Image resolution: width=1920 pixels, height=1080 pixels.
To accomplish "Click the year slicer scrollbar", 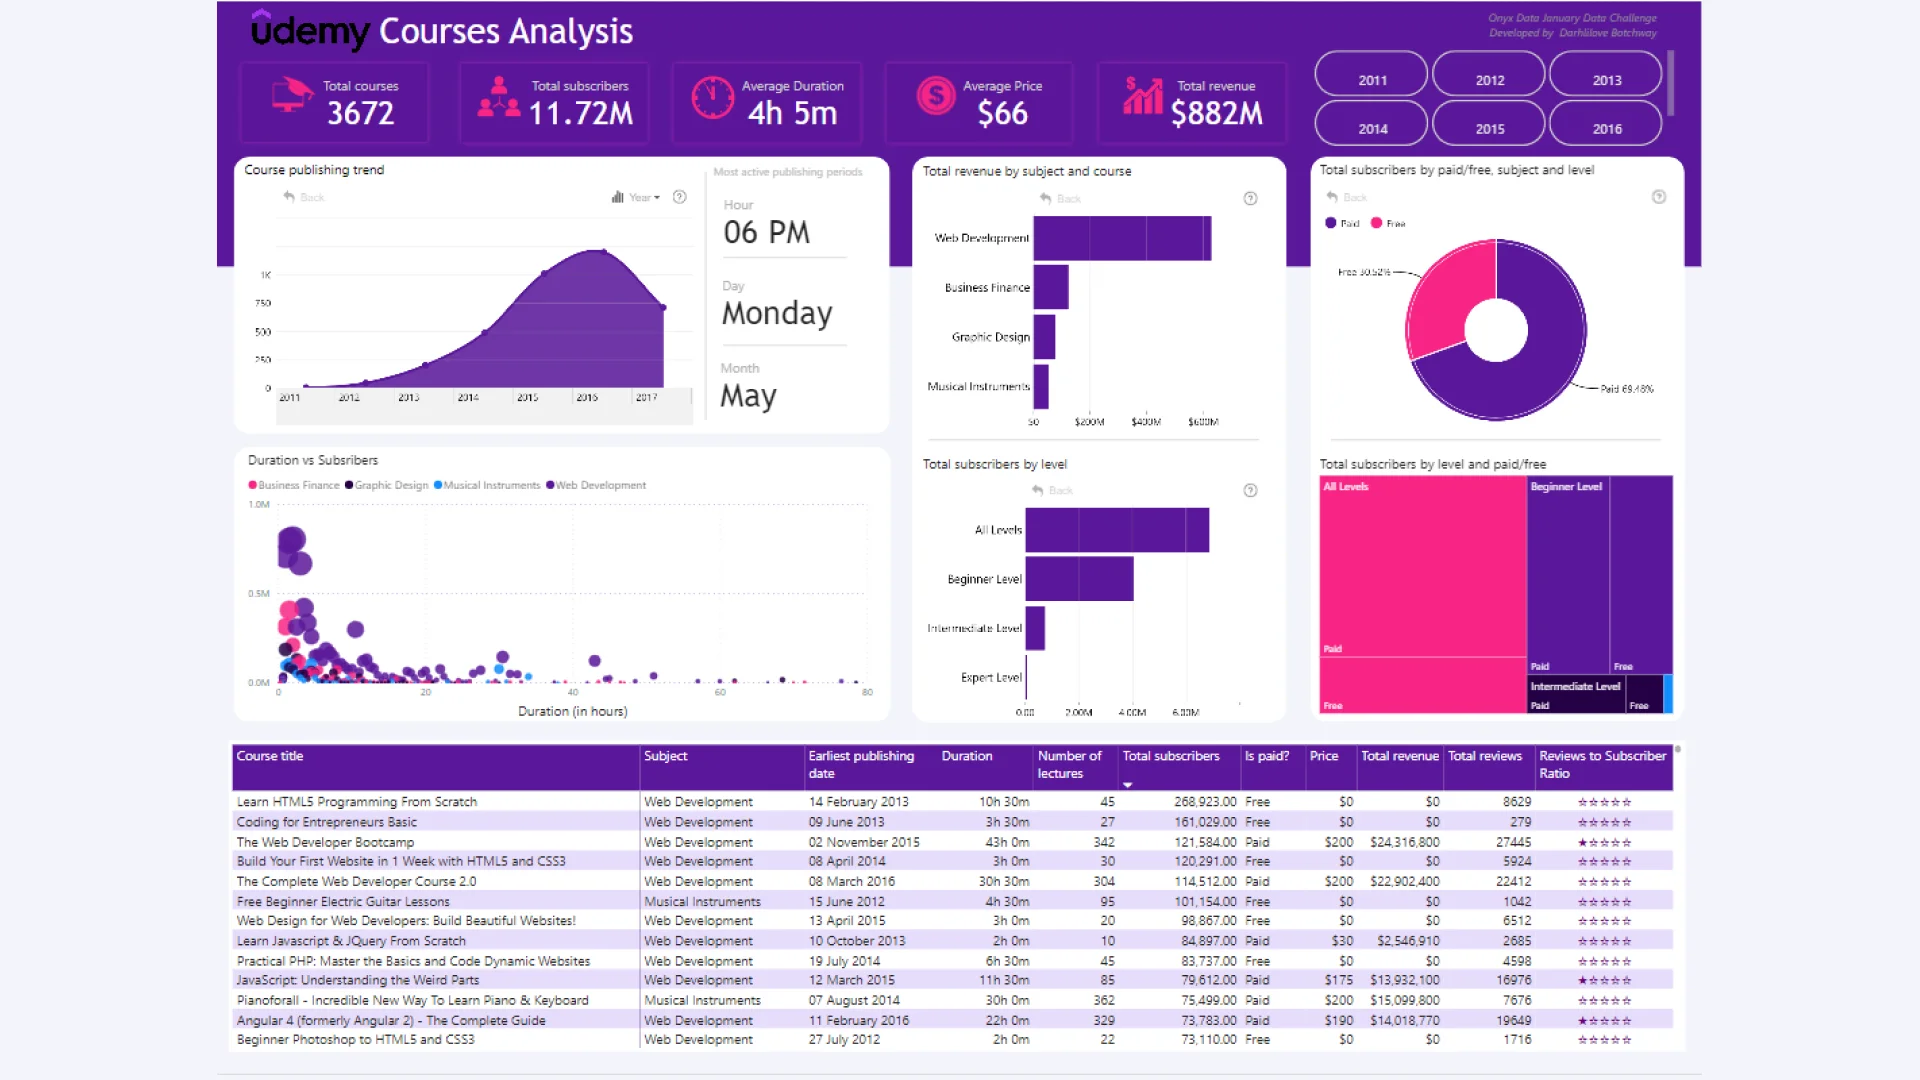I will [x=1671, y=83].
